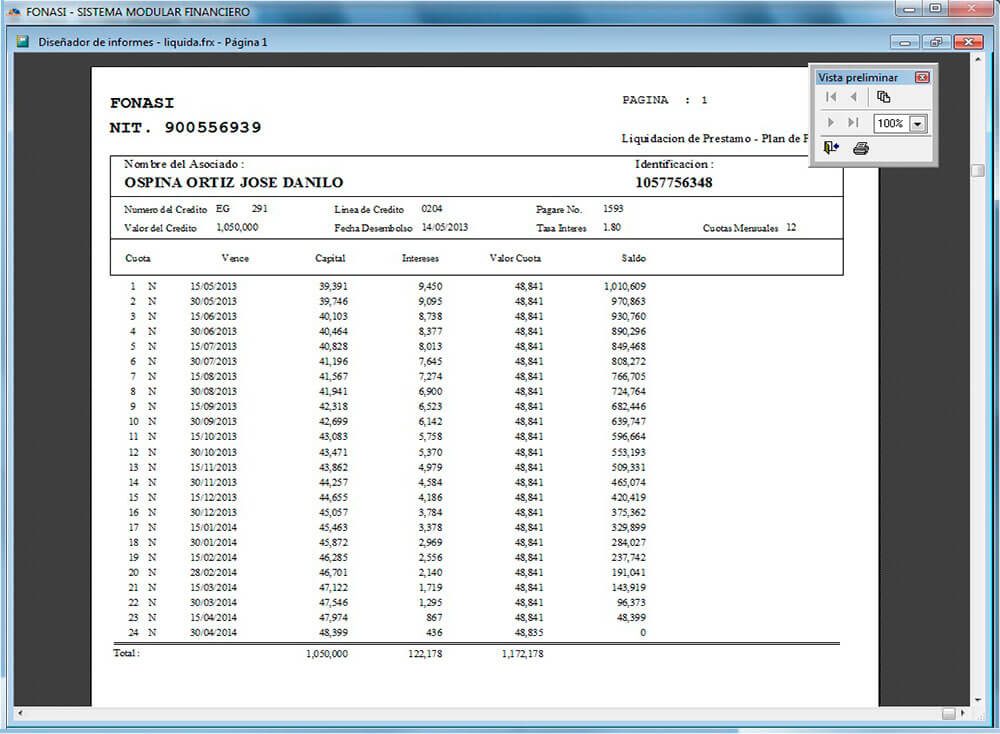Click vertical scrollbar up arrow
This screenshot has height=734, width=1000.
[x=978, y=60]
